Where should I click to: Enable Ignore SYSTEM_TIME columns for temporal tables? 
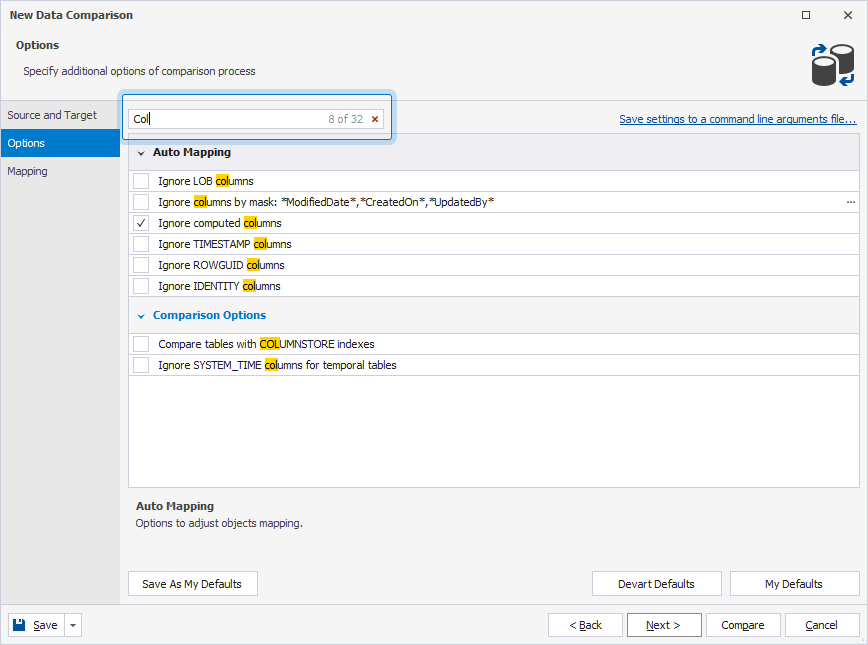pyautogui.click(x=141, y=365)
